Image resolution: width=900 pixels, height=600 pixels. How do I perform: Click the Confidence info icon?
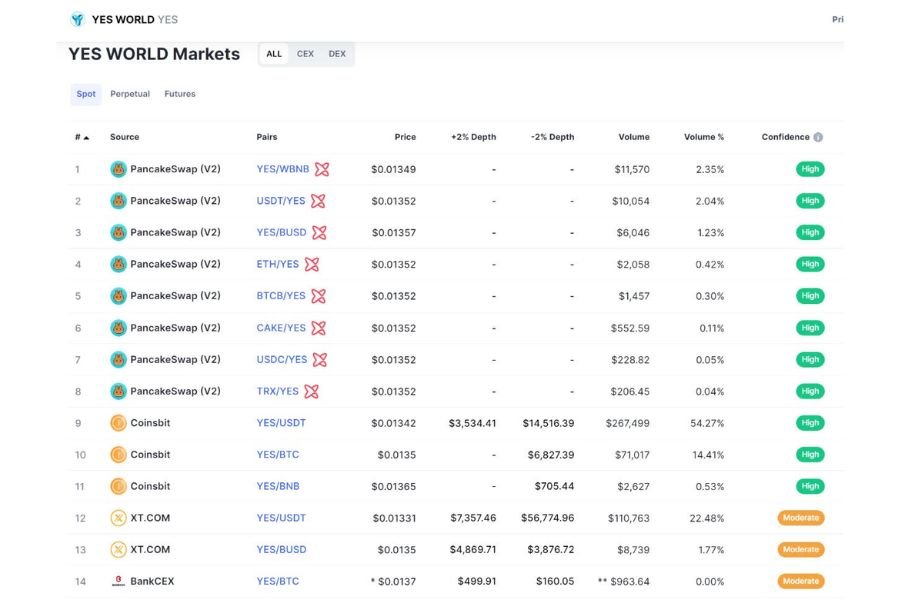click(x=818, y=137)
